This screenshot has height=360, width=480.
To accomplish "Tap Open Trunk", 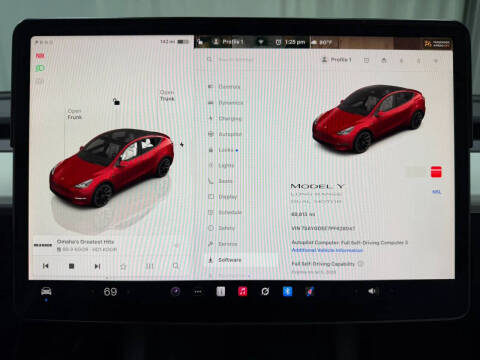I will point(167,95).
